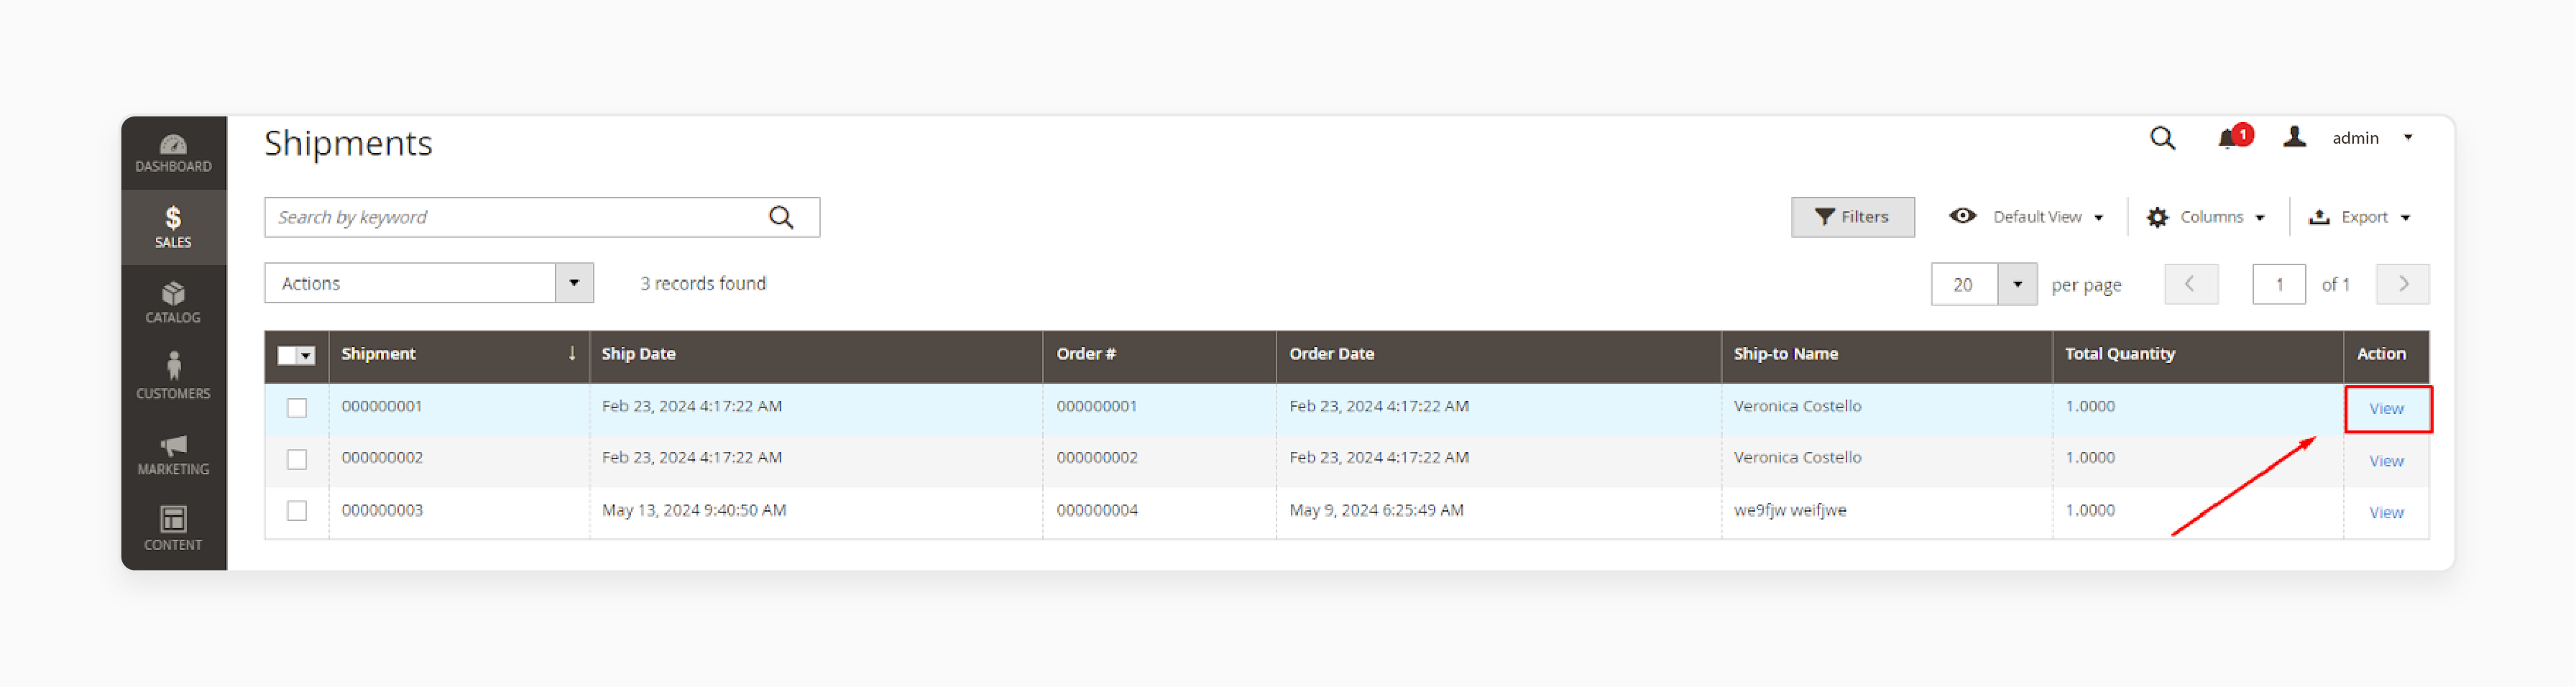Click the Default View eye icon
Screen dimensions: 2576x687
1962,216
